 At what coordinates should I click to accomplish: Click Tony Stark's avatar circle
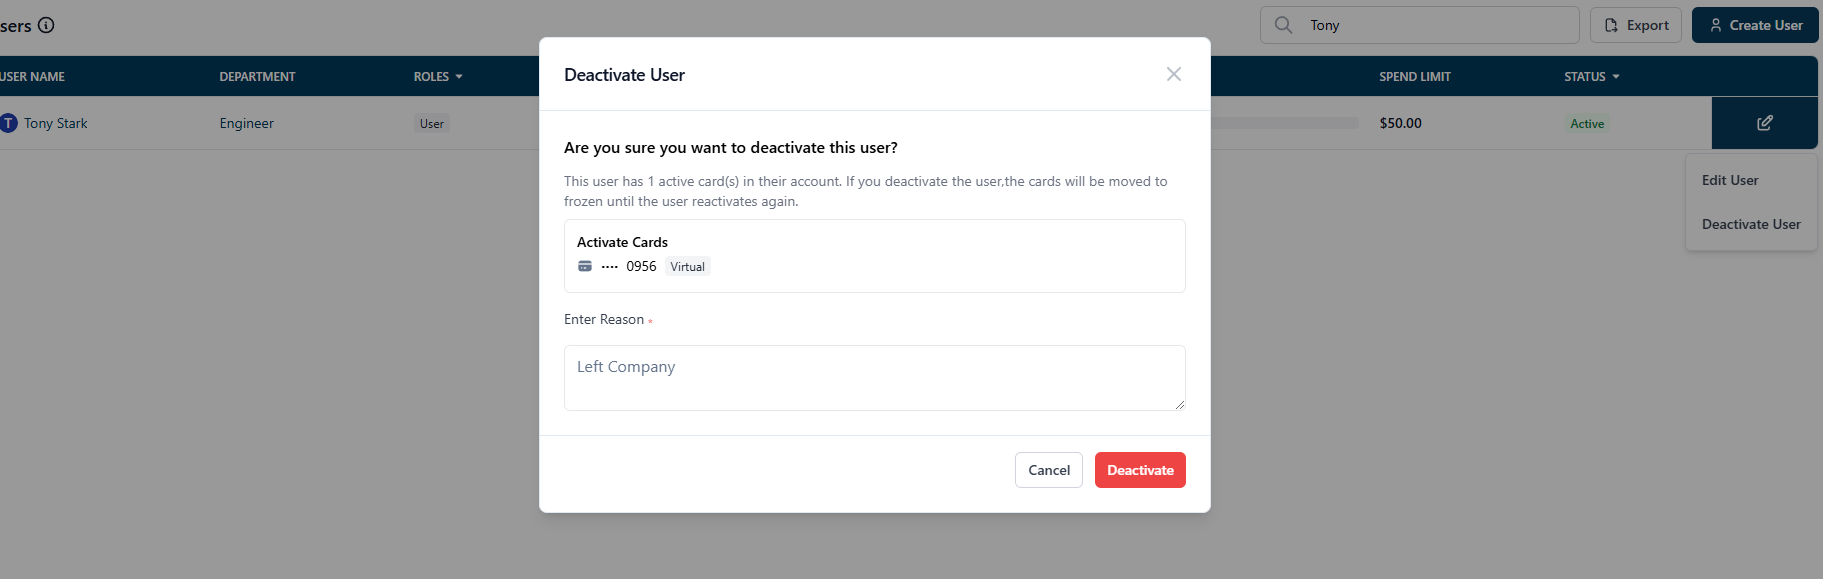(8, 123)
